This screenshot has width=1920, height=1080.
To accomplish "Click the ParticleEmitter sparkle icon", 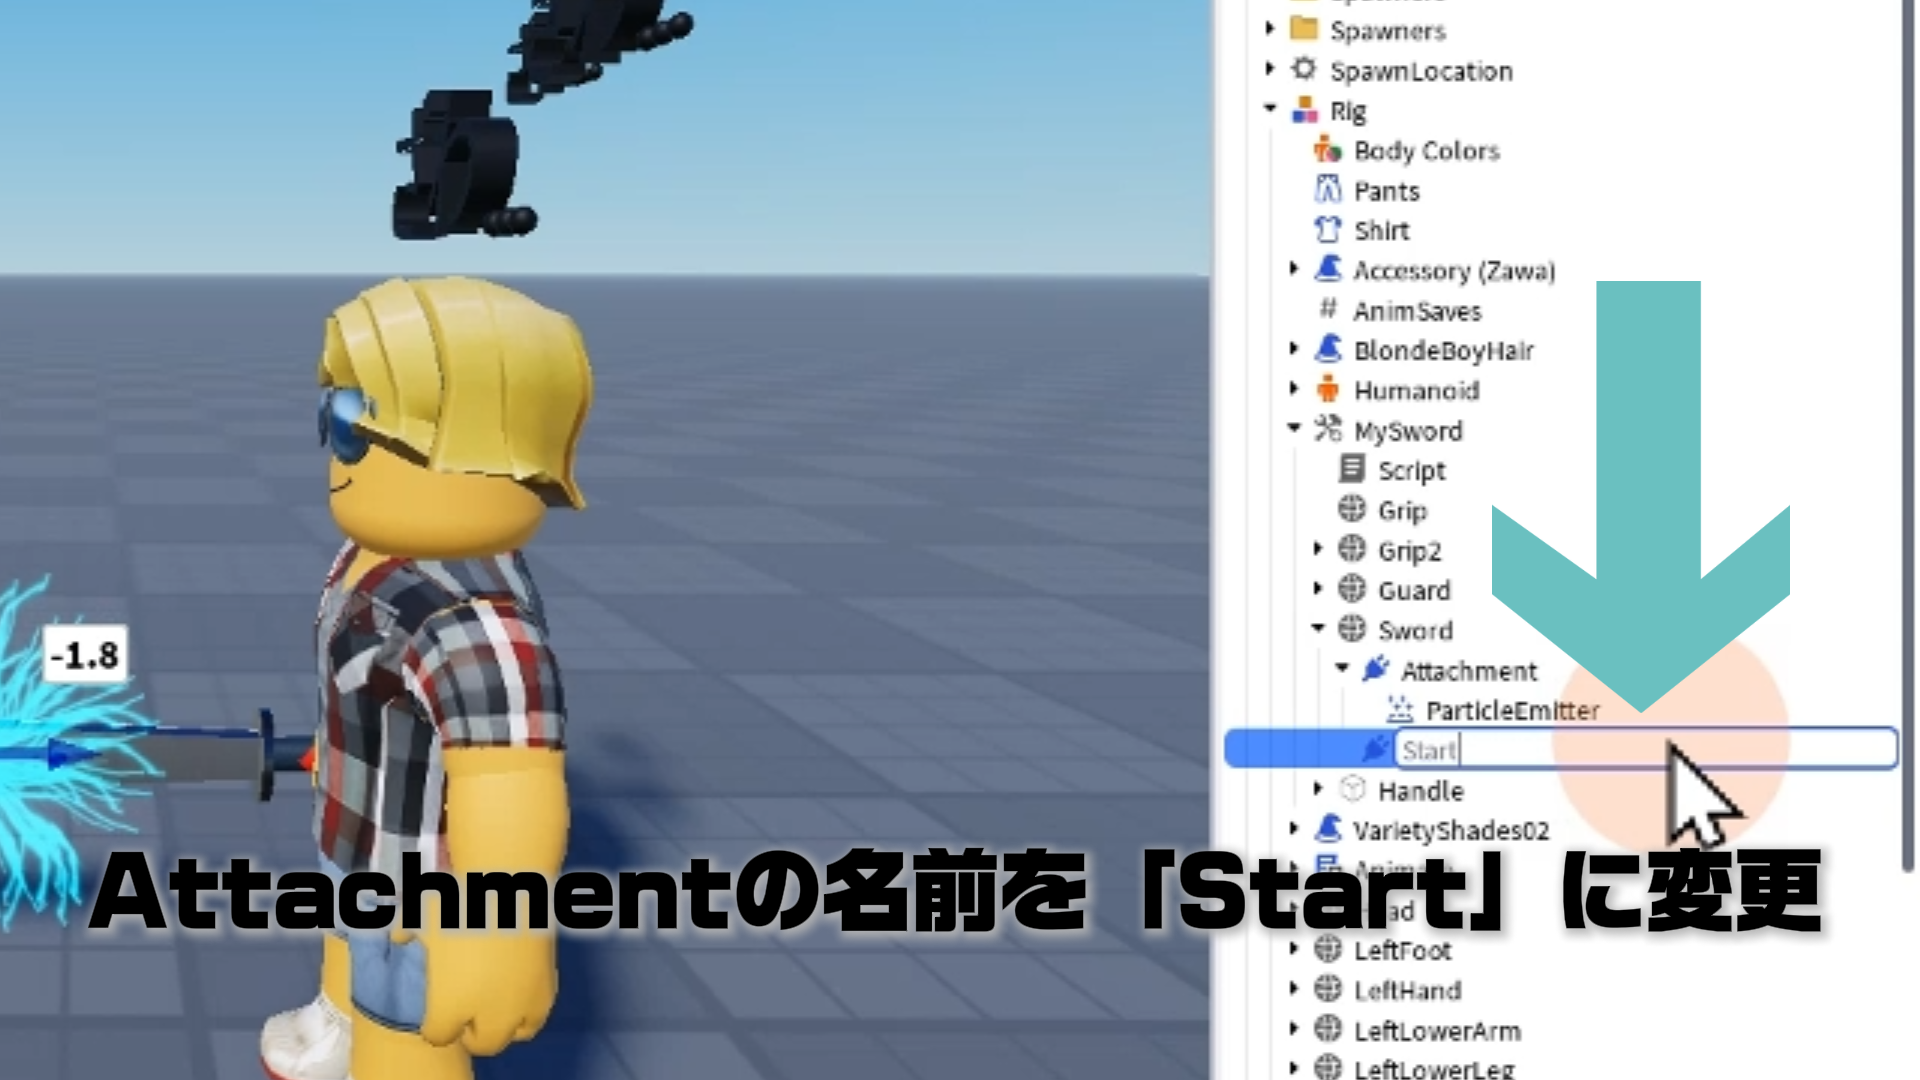I will click(x=1400, y=710).
